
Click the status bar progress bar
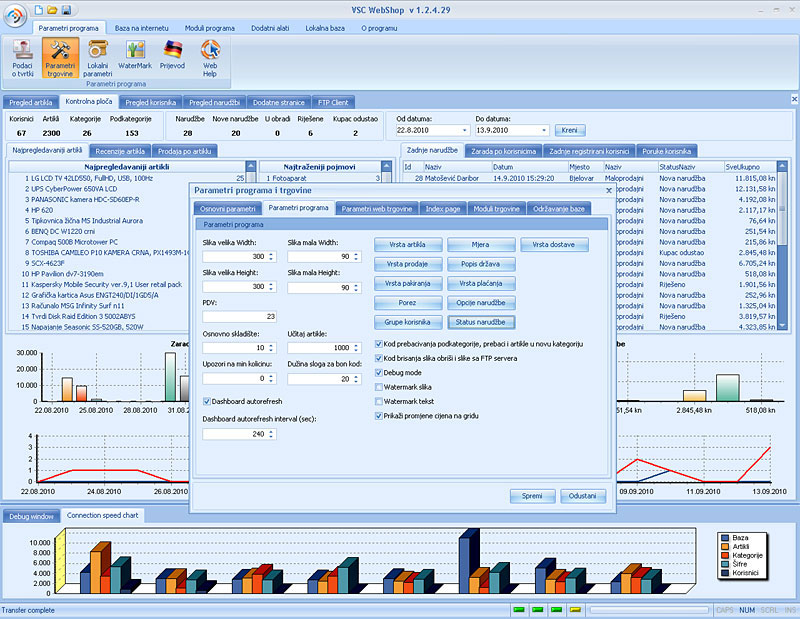(648, 610)
